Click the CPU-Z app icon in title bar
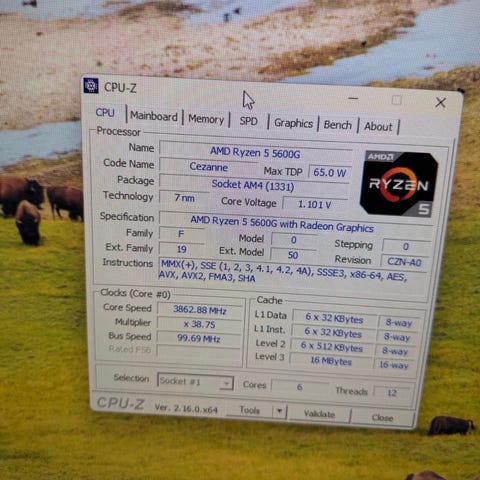 pyautogui.click(x=91, y=86)
